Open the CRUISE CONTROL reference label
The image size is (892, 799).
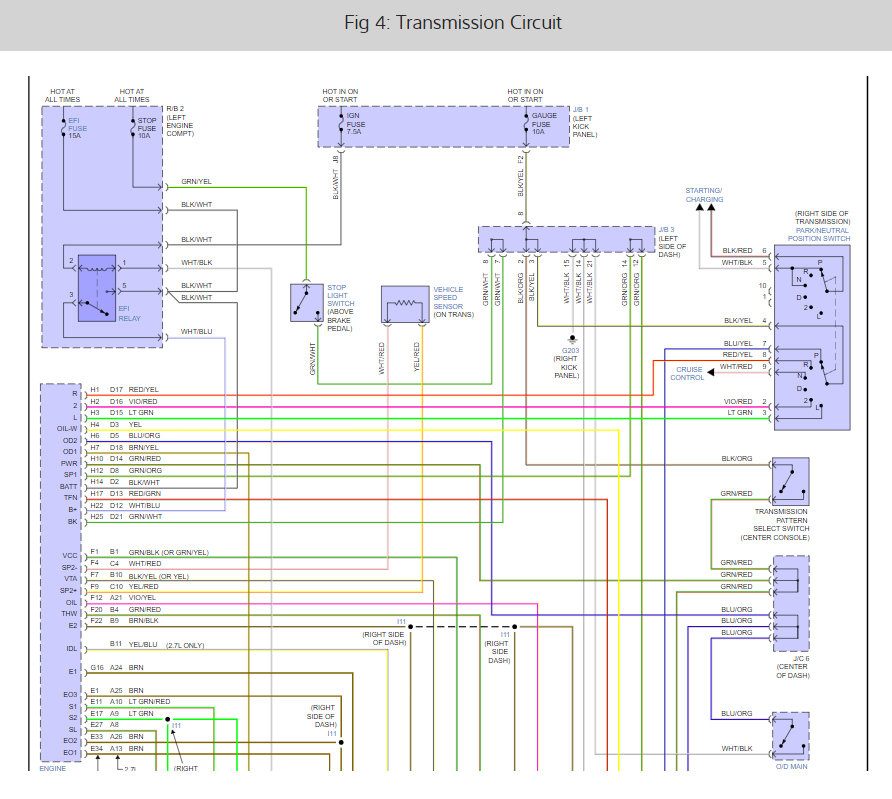pos(687,373)
